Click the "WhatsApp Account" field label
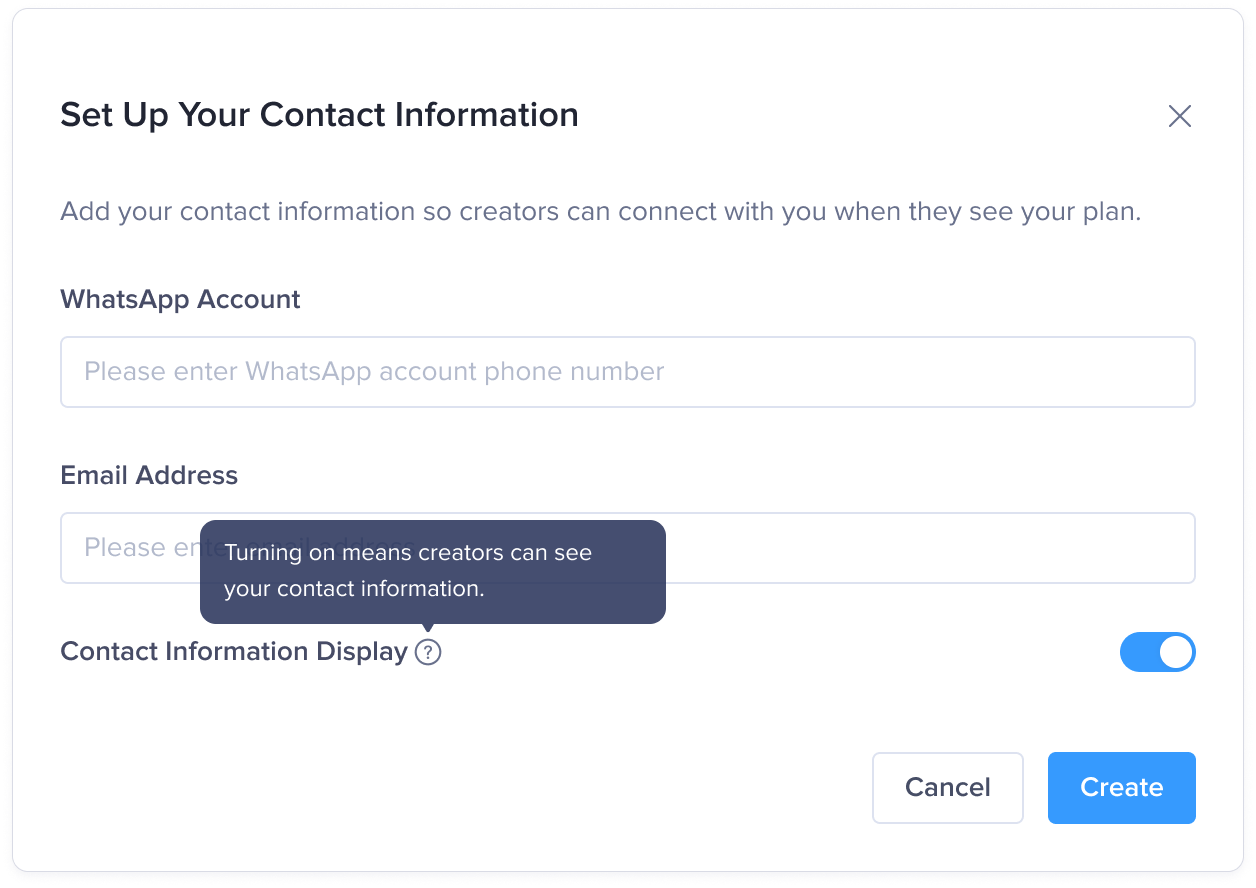Image resolution: width=1256 pixels, height=888 pixels. tap(180, 299)
